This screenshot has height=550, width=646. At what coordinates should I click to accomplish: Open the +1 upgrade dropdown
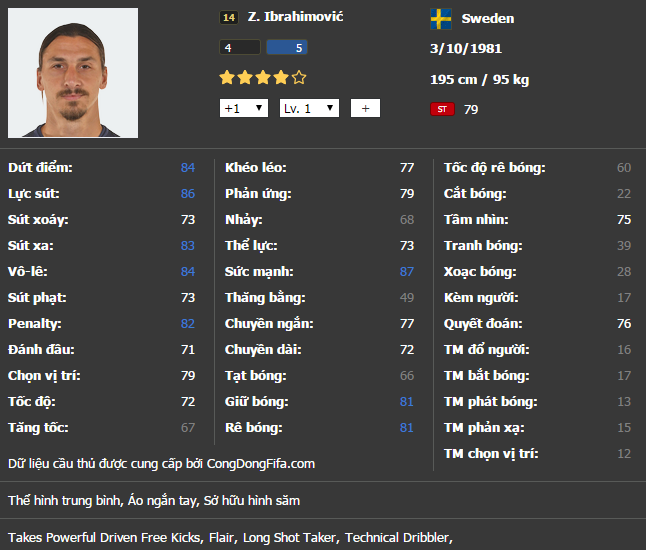click(244, 108)
